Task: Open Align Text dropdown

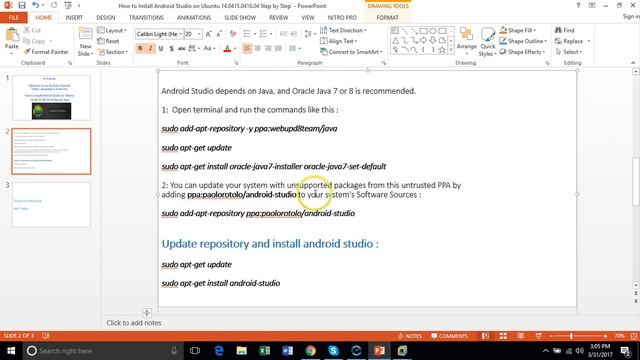Action: click(x=339, y=41)
